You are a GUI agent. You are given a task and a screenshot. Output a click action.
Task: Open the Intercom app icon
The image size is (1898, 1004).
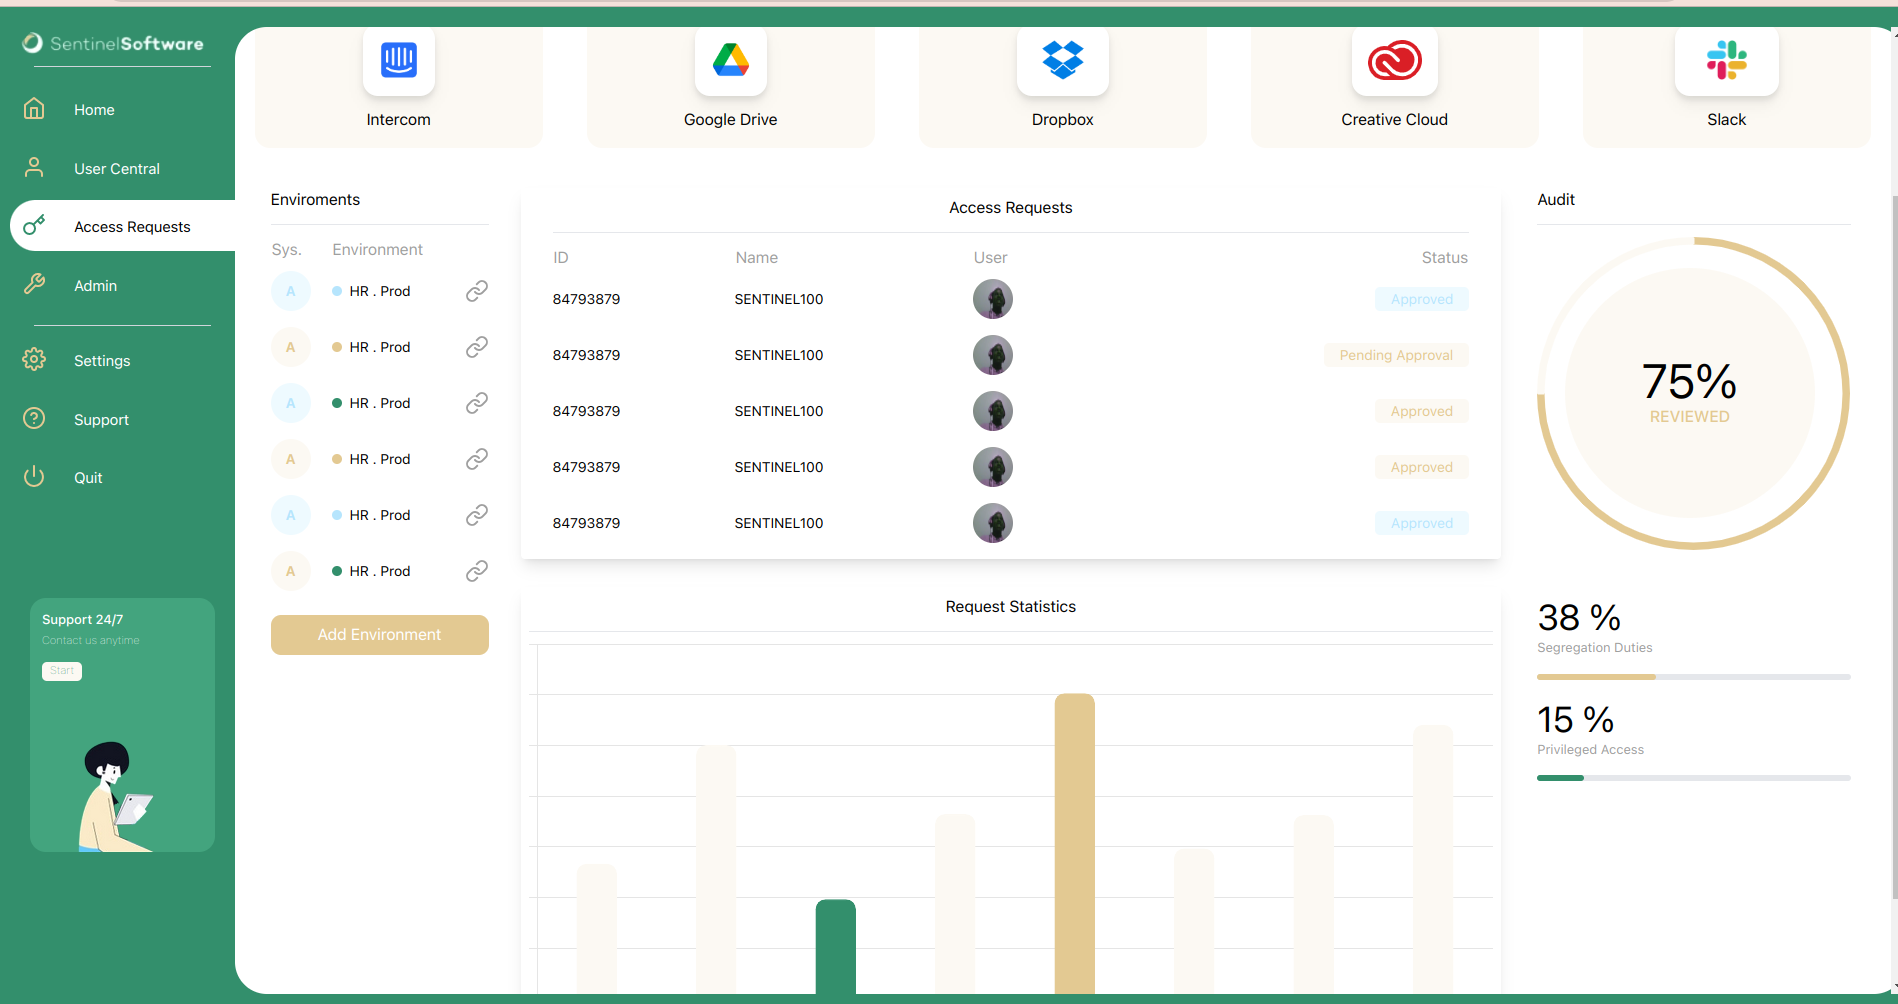click(x=399, y=60)
